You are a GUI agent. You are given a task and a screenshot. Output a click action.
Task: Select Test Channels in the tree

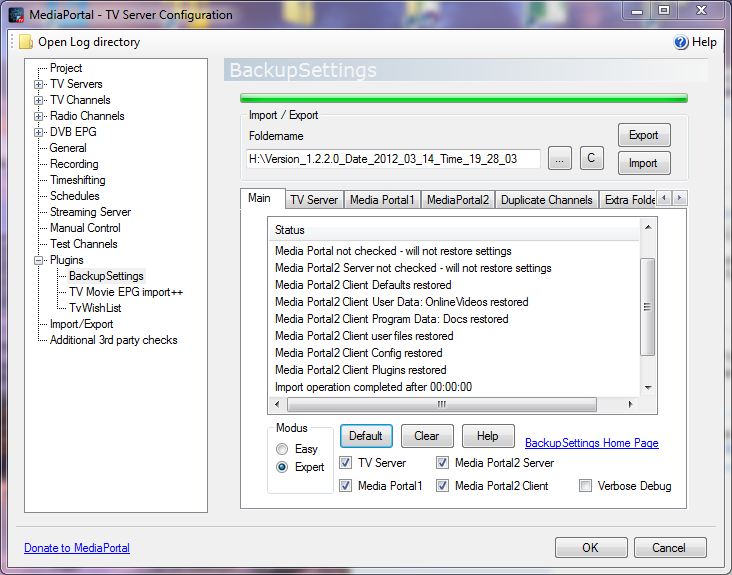pos(84,244)
